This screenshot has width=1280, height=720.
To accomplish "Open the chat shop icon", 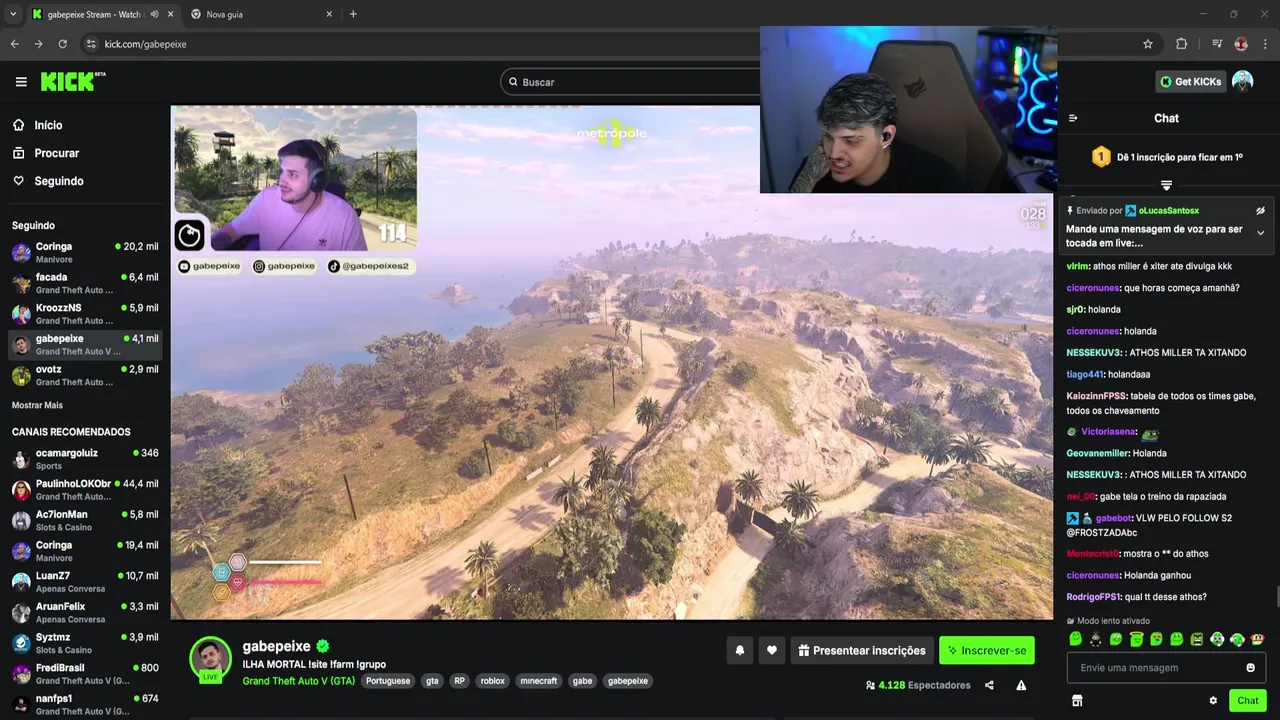I will tap(1077, 701).
